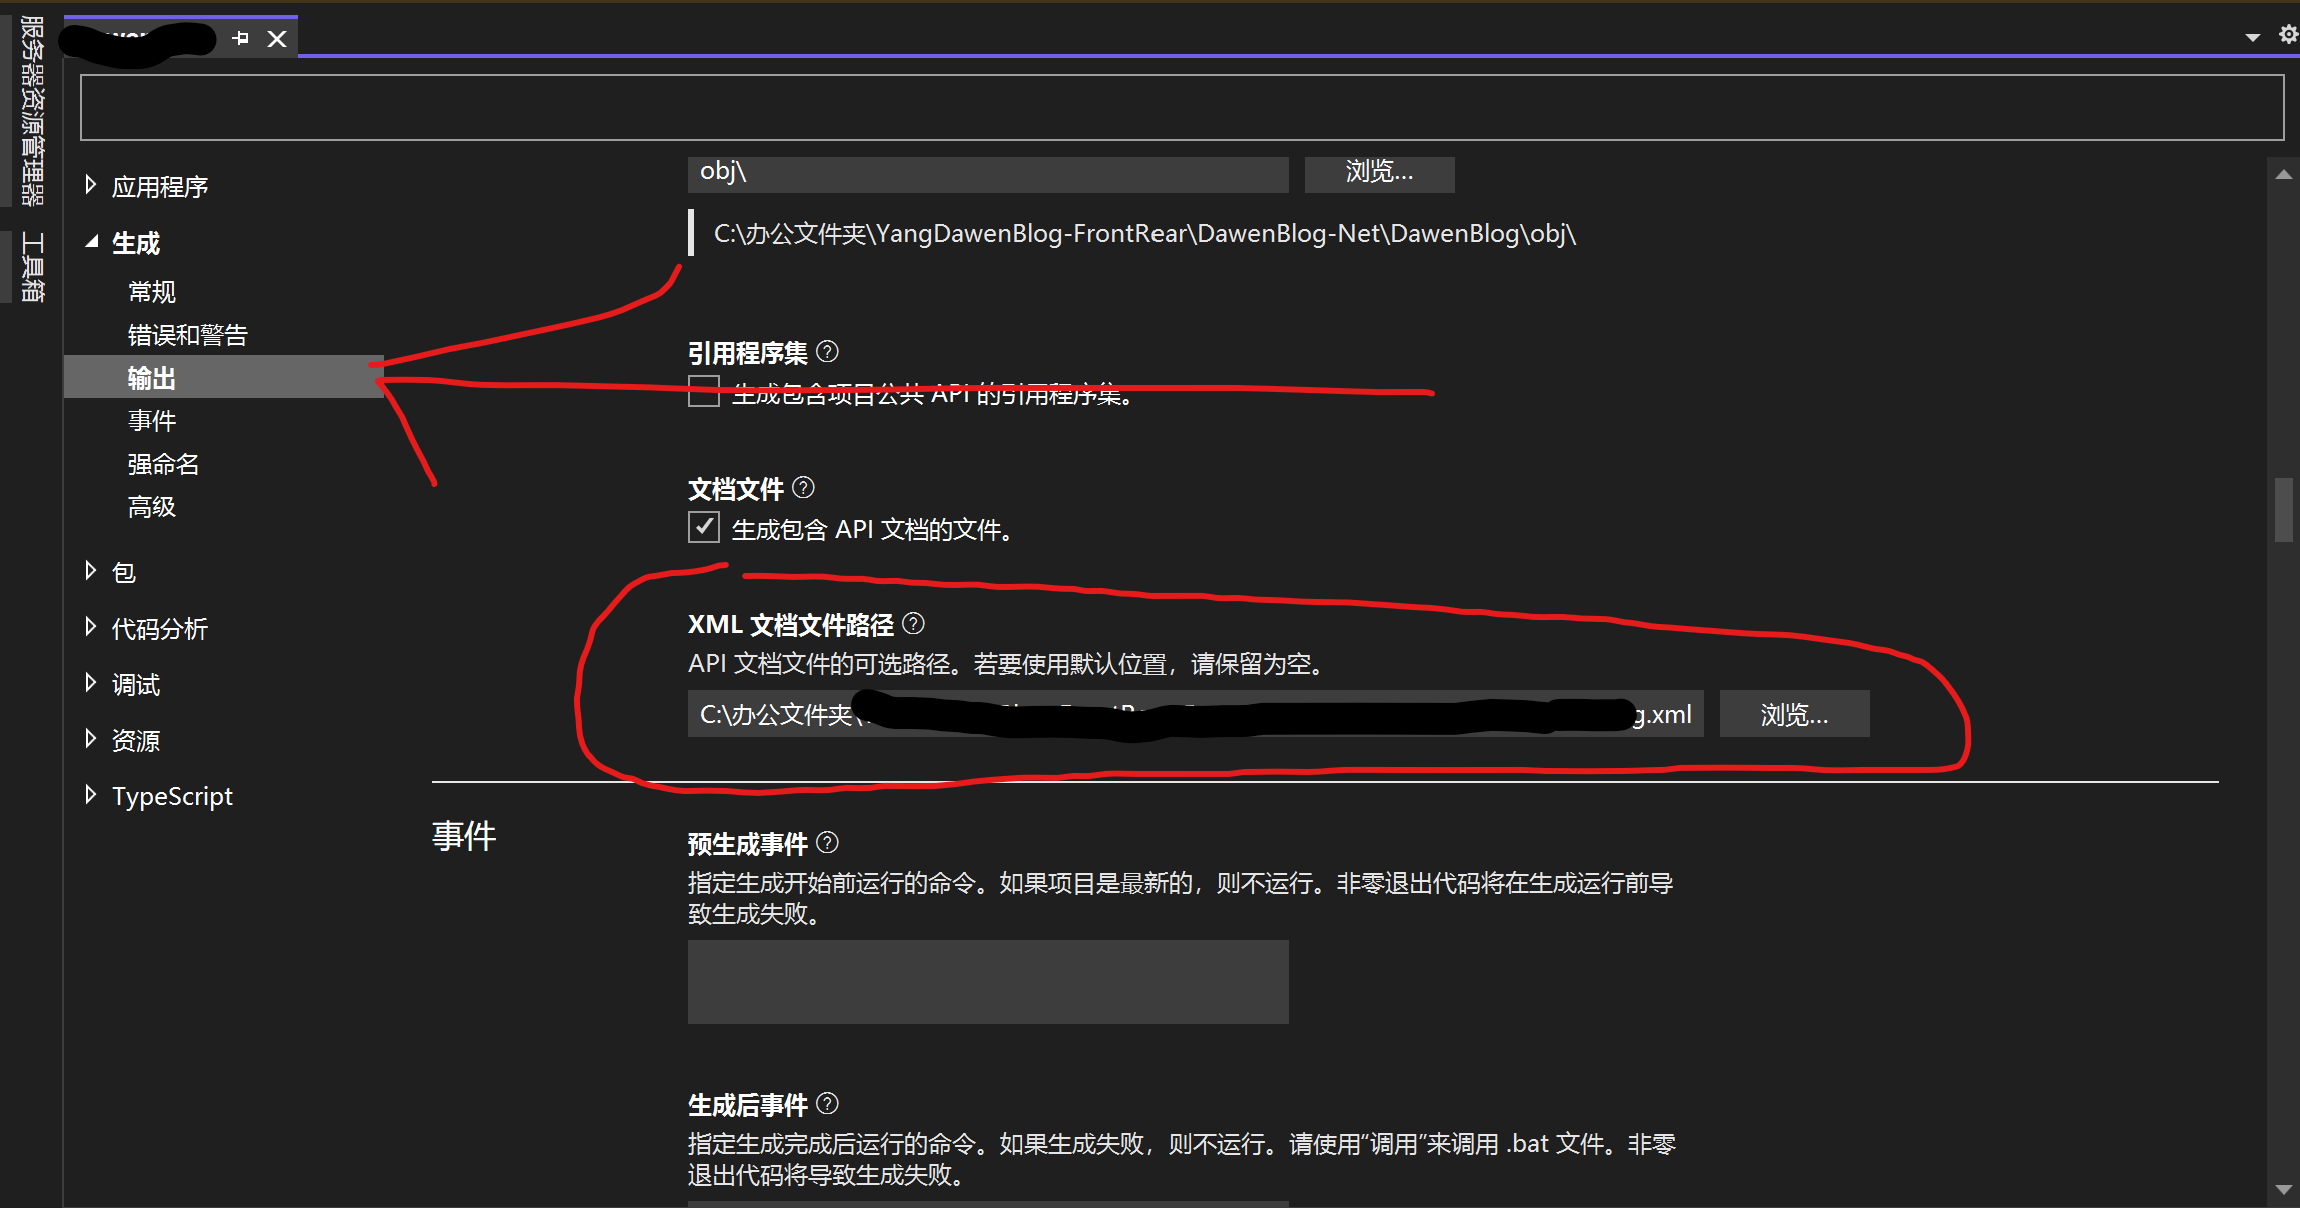Enable 生成包含项目公共 API 的引用程序集 checkbox
2300x1208 pixels.
pos(704,392)
